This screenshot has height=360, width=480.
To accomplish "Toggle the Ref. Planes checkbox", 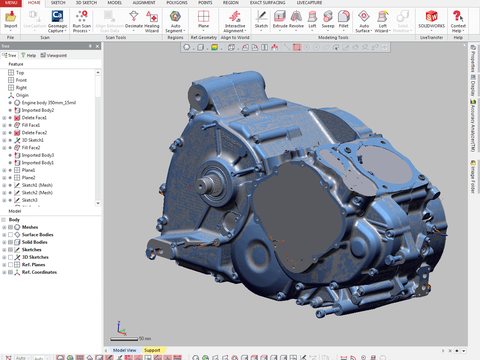I will [x=10, y=265].
